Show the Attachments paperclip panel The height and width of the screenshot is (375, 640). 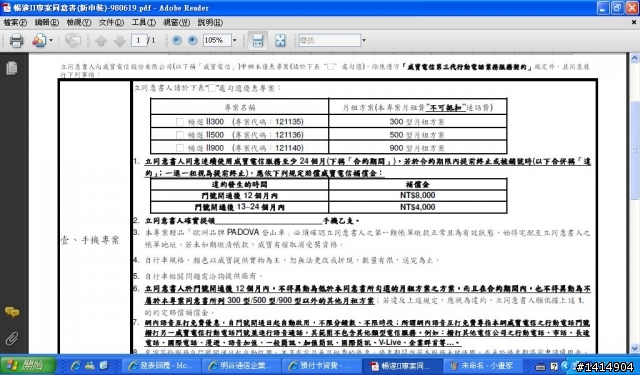pyautogui.click(x=12, y=338)
